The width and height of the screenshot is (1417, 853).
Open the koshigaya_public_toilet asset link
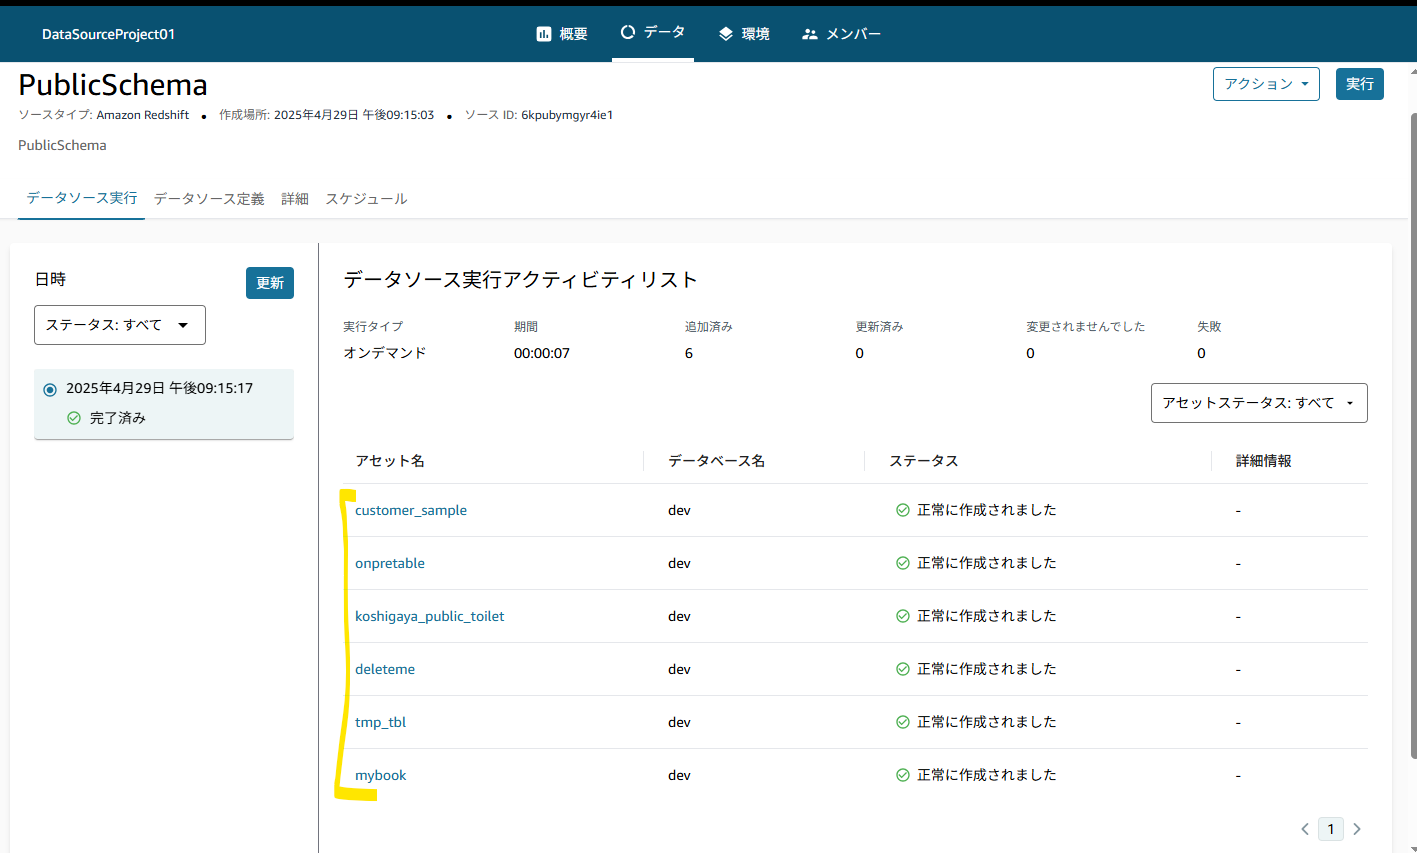click(x=430, y=616)
